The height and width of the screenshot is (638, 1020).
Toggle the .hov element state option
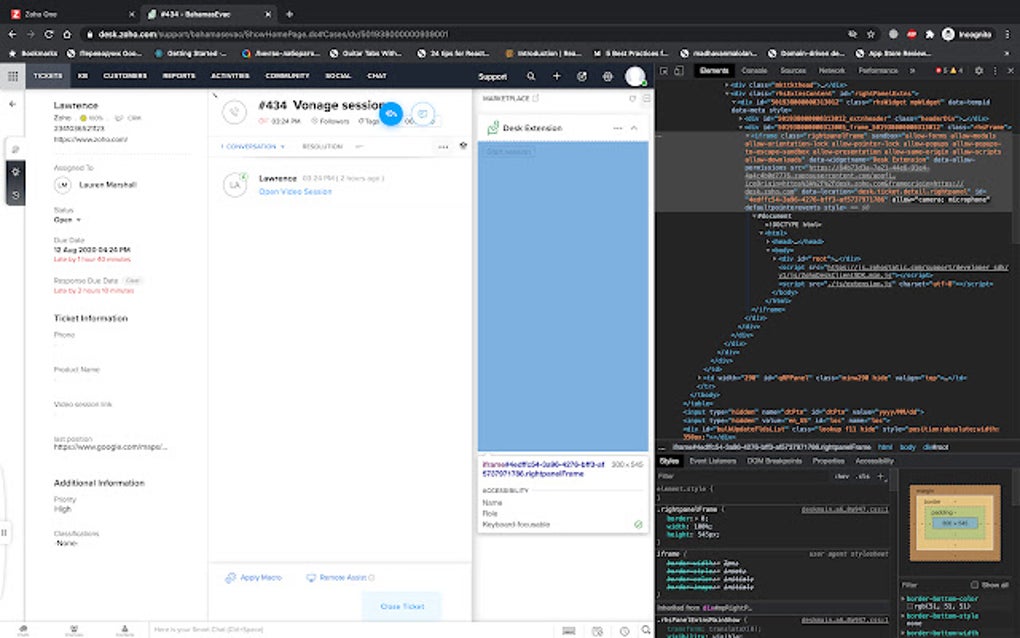(842, 476)
